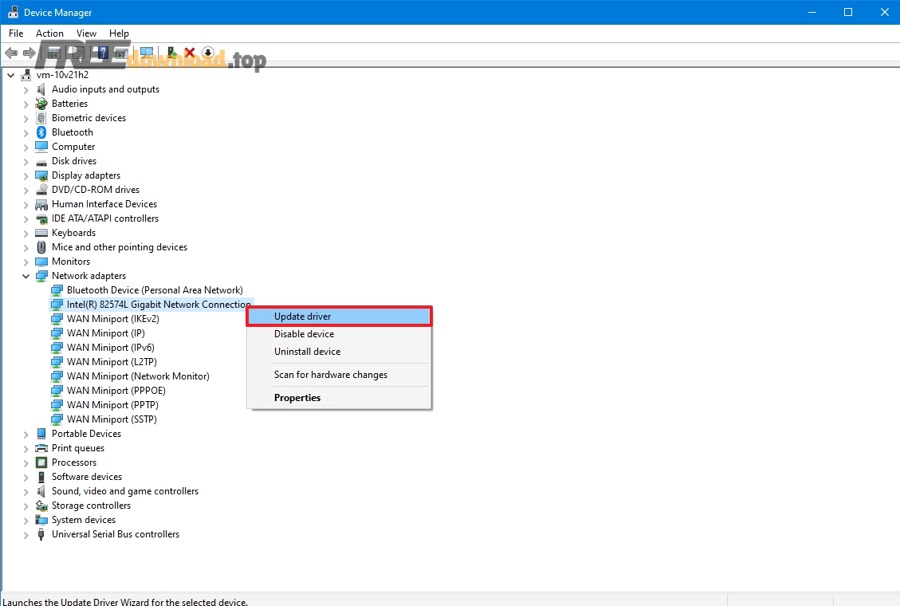Select WAN Miniport (L2TP) adapter
The height and width of the screenshot is (606, 900).
pos(111,362)
